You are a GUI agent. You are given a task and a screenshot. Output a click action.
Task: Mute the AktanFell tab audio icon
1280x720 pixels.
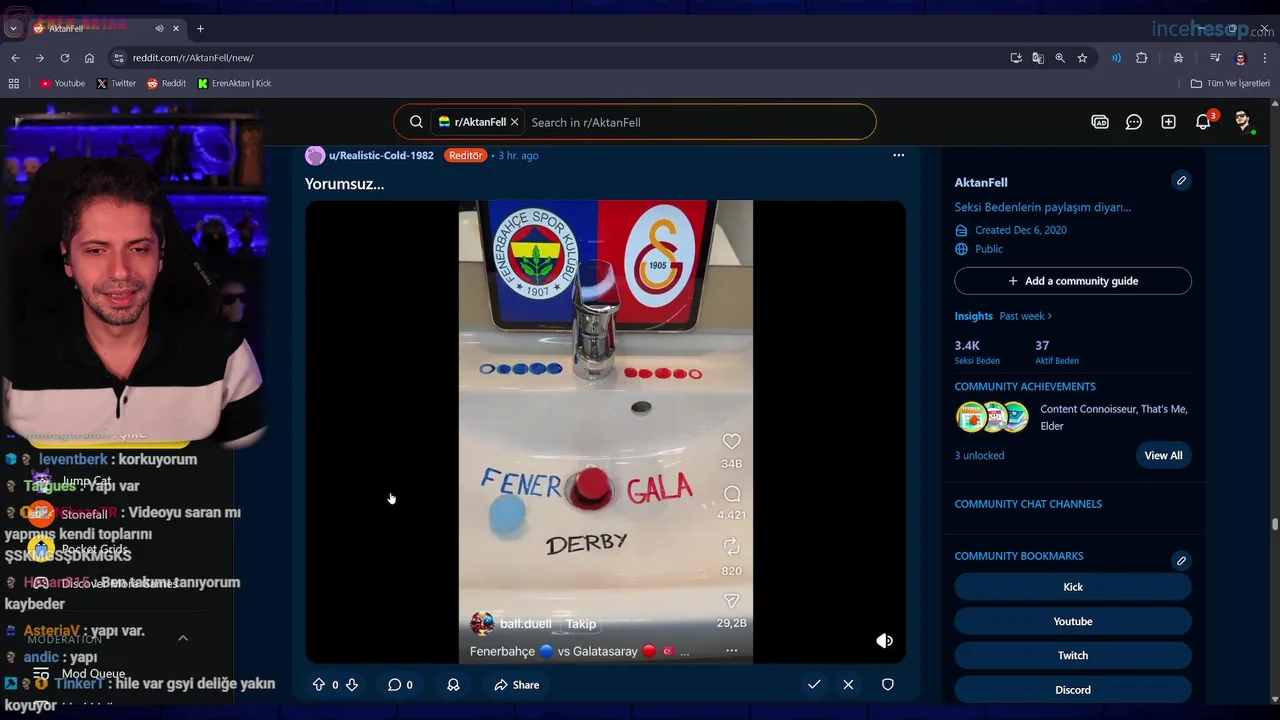[x=160, y=28]
